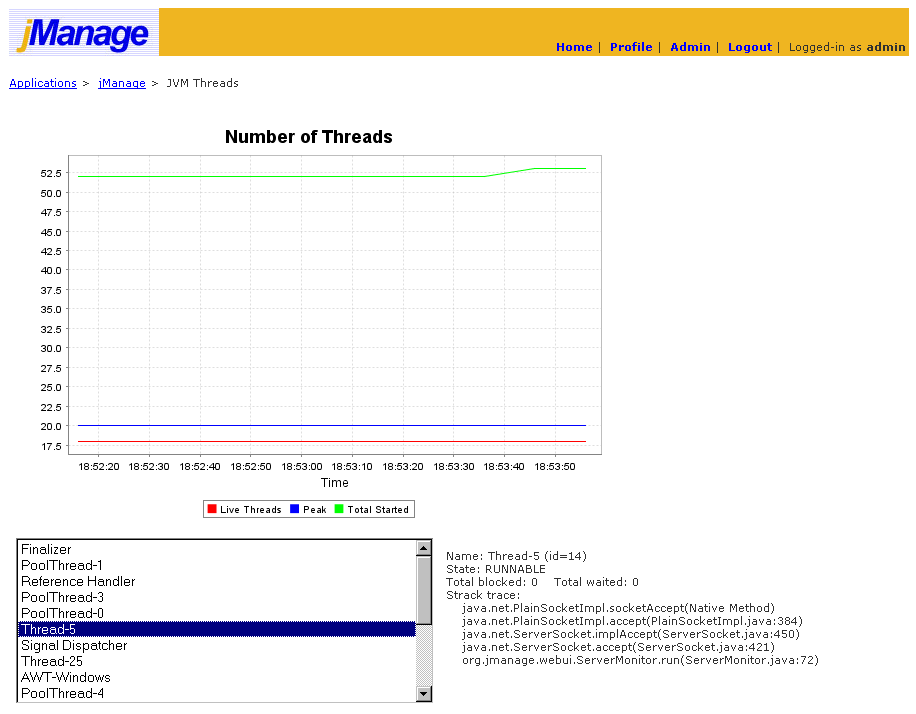
Task: Click the jManage logo
Action: click(x=84, y=32)
